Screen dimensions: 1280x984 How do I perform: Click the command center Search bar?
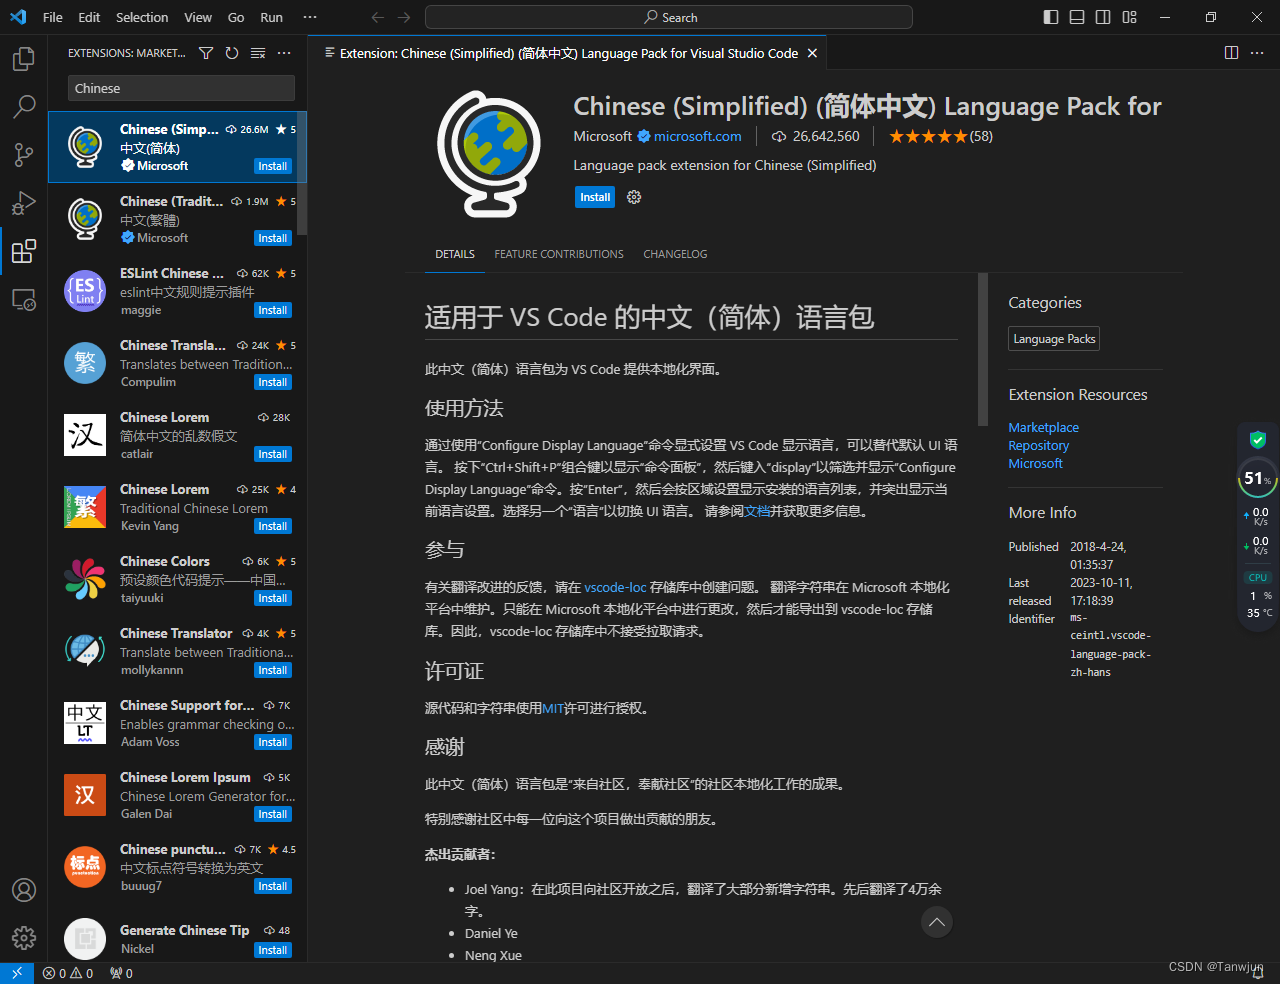669,17
